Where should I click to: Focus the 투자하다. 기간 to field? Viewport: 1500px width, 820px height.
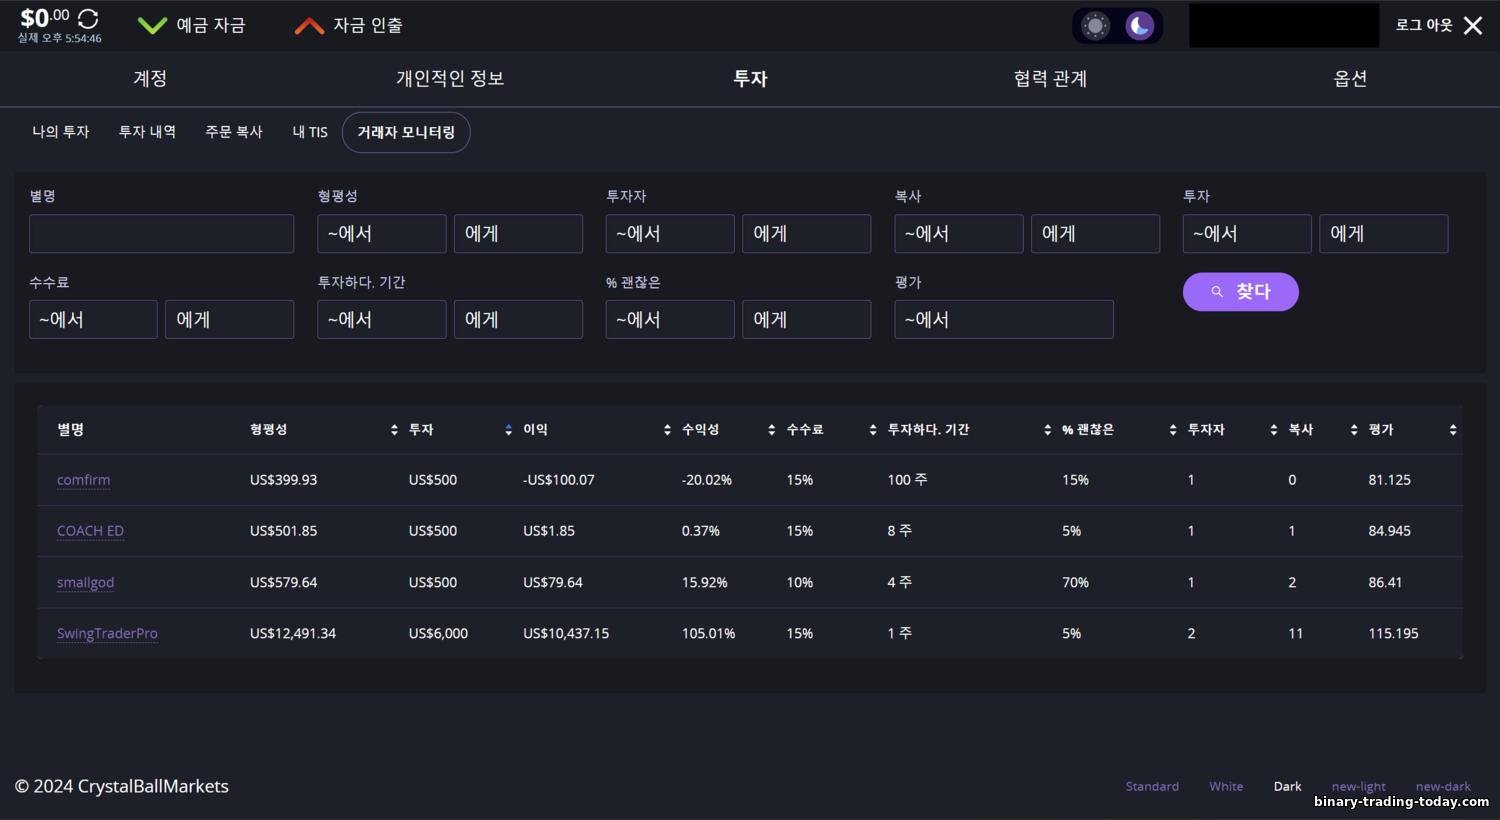[x=518, y=319]
